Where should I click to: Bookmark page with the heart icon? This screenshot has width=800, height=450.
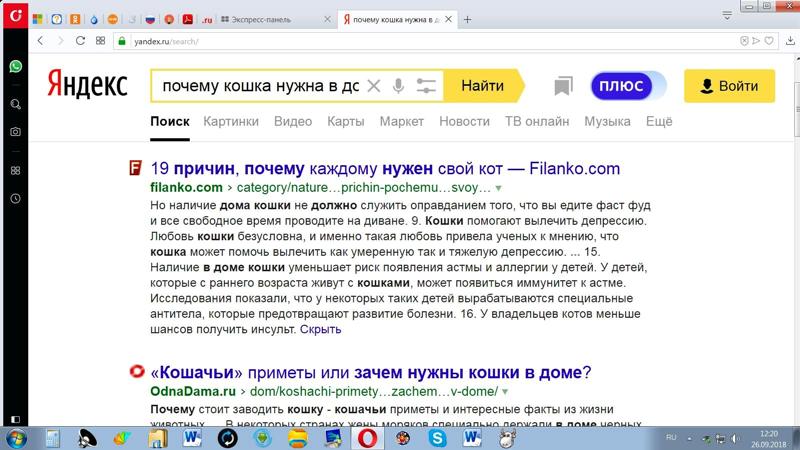769,41
